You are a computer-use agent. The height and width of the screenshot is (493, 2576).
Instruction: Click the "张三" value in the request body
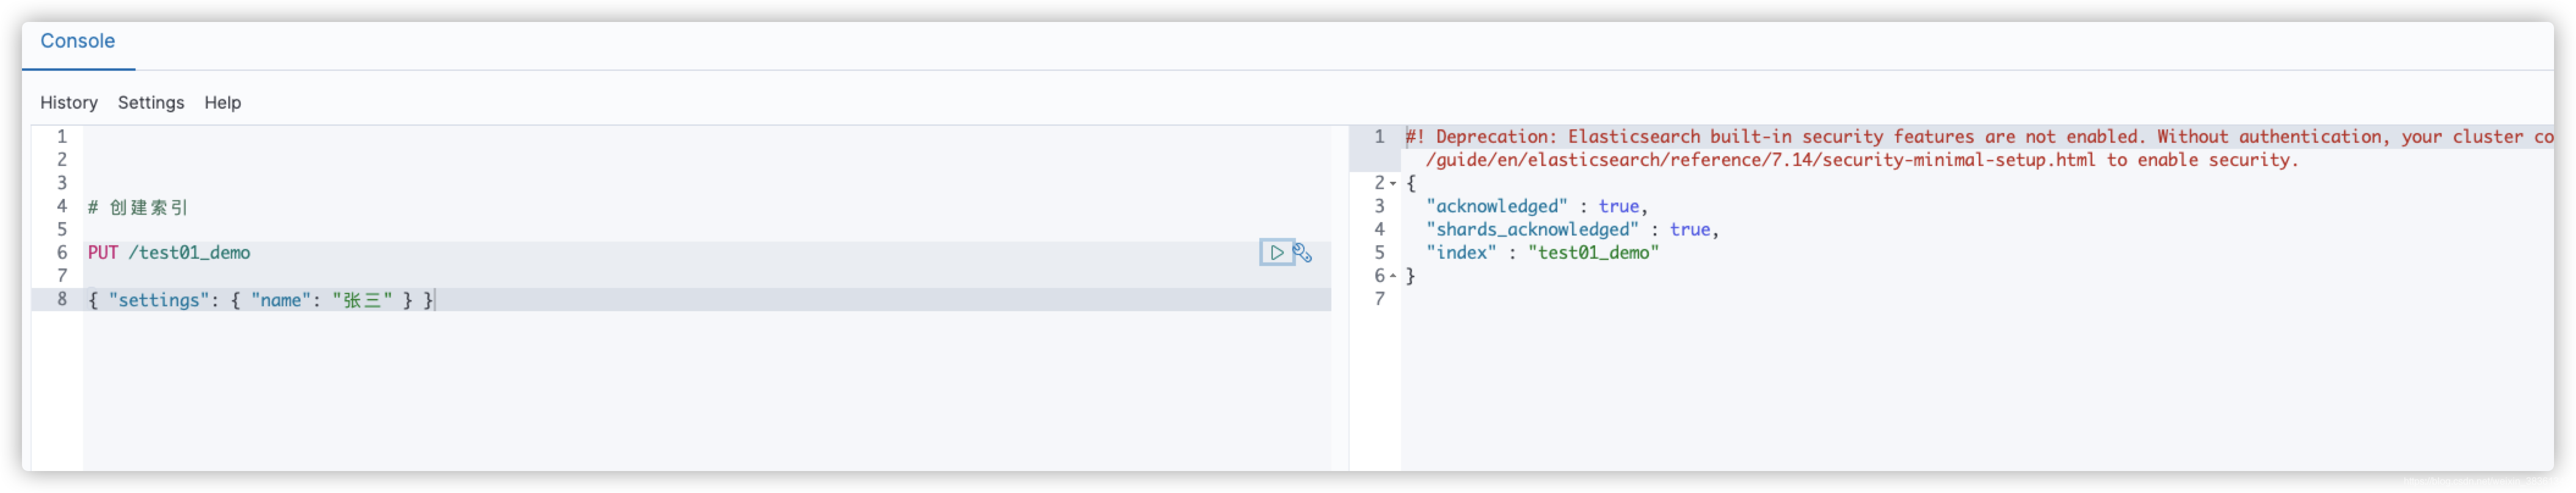click(x=362, y=300)
